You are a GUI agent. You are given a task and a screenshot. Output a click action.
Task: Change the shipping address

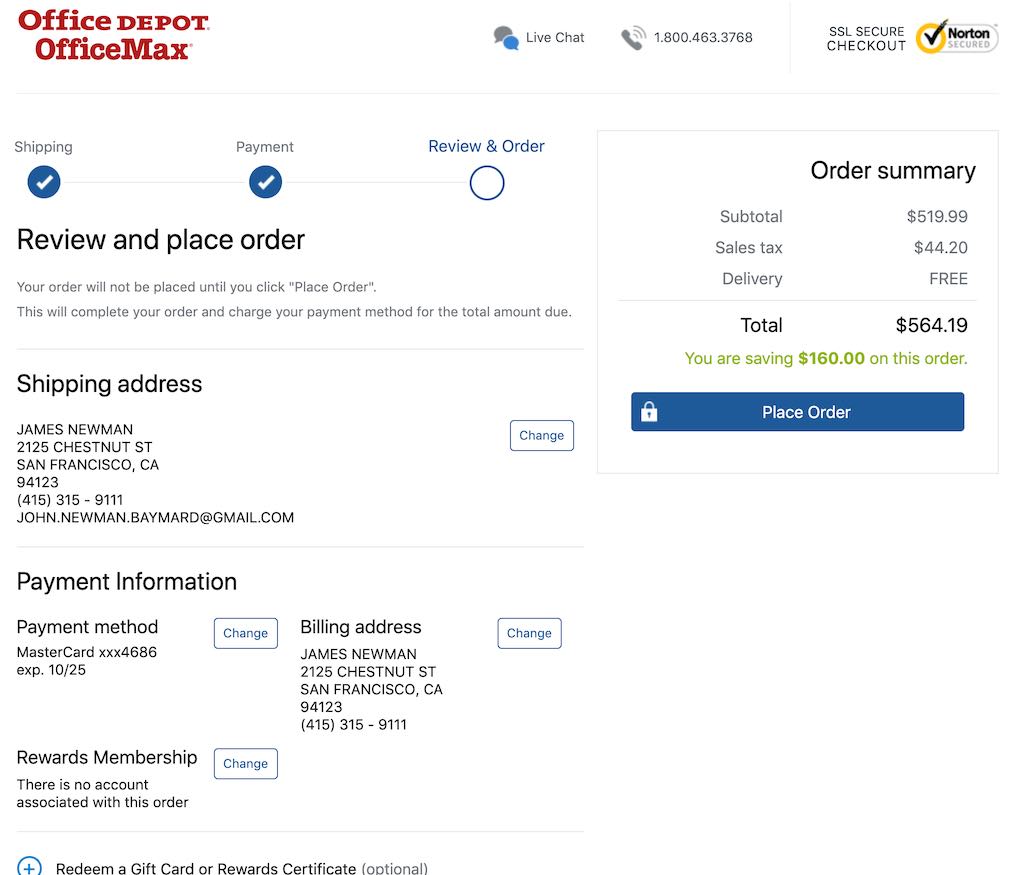541,436
